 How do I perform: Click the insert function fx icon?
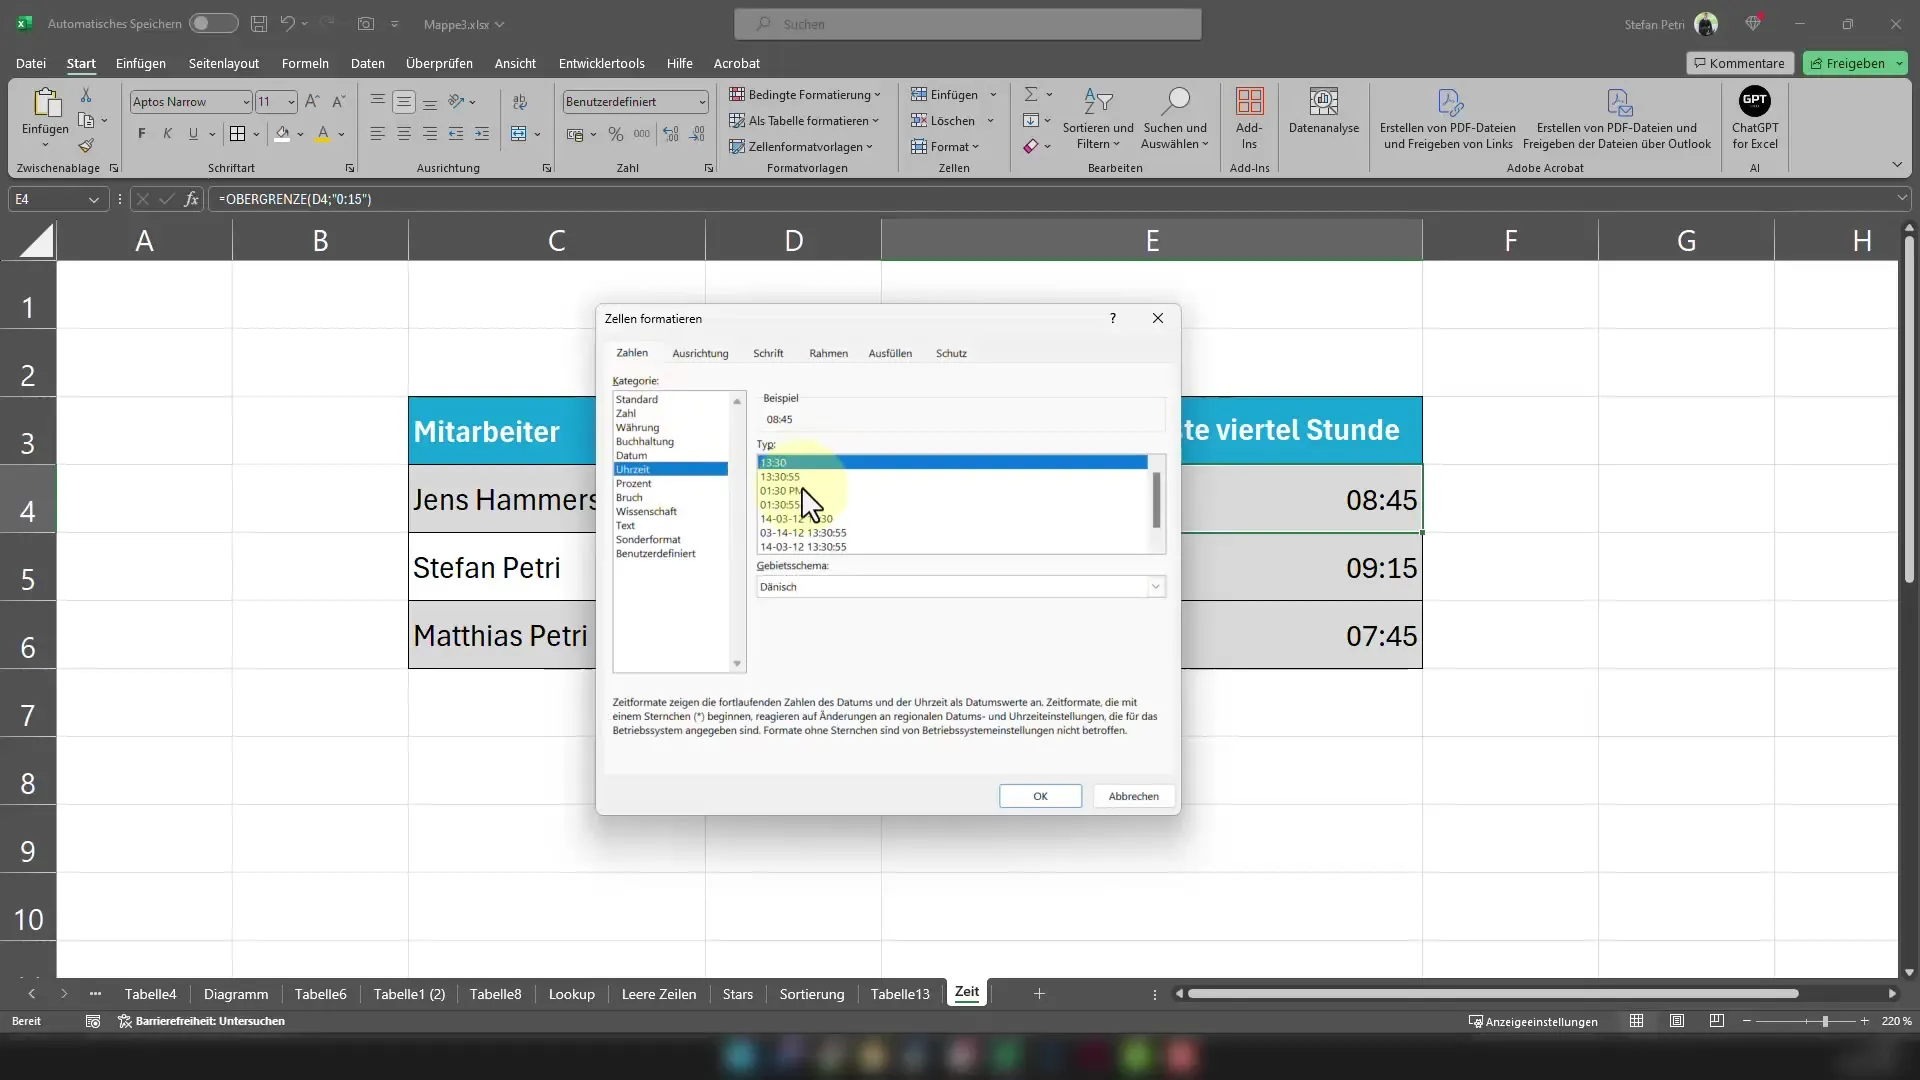[x=191, y=199]
